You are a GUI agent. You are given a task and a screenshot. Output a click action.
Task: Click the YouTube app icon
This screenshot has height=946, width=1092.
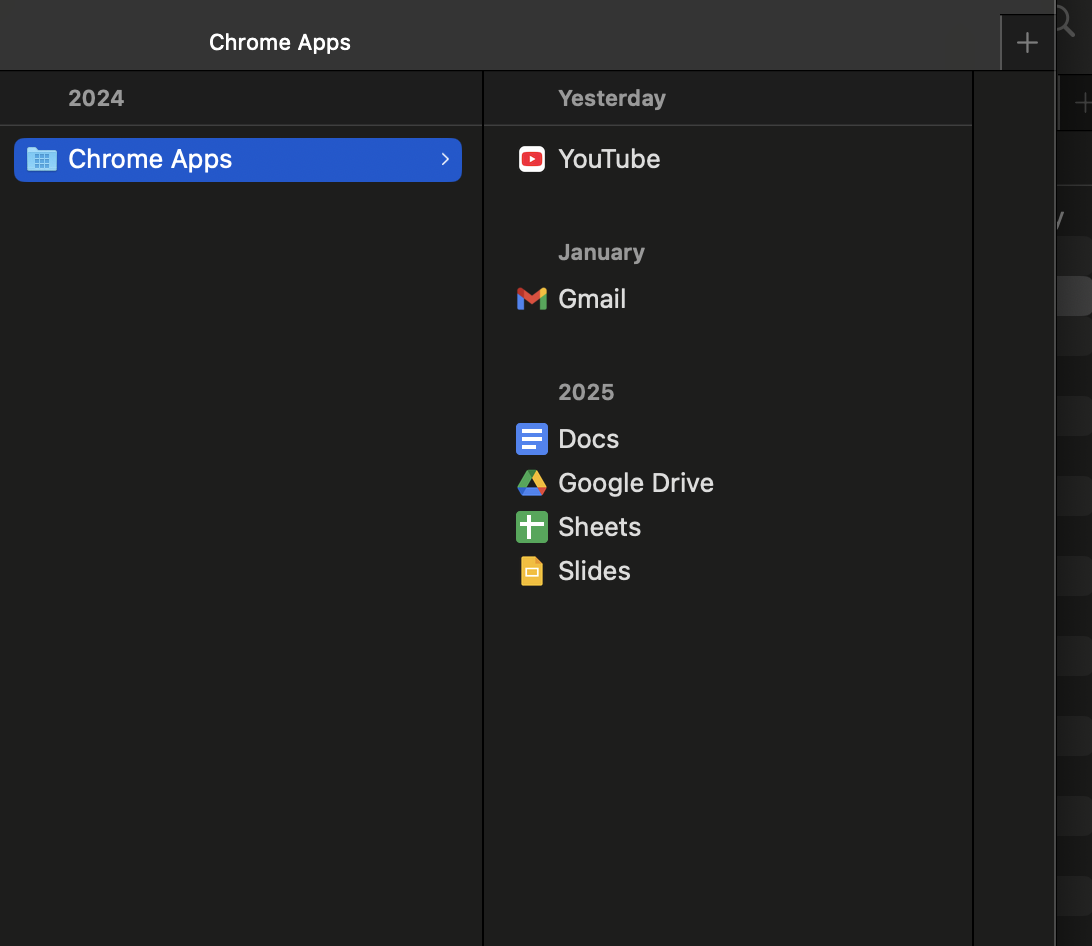tap(532, 159)
